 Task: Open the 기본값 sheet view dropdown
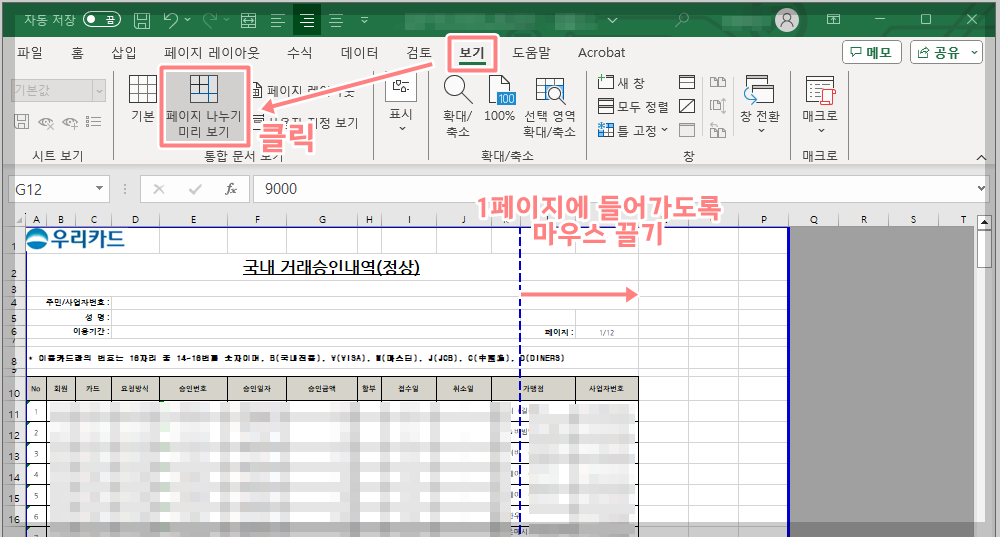(99, 91)
